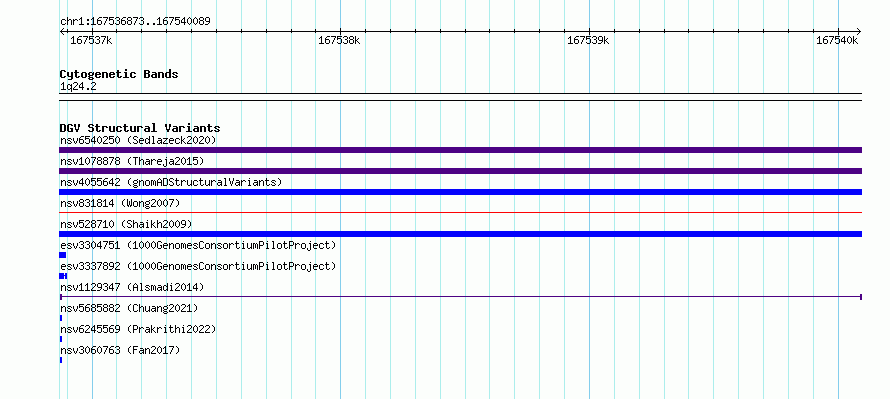This screenshot has height=399, width=890.
Task: Select the thin red nsv831814 variant line
Action: 460,213
